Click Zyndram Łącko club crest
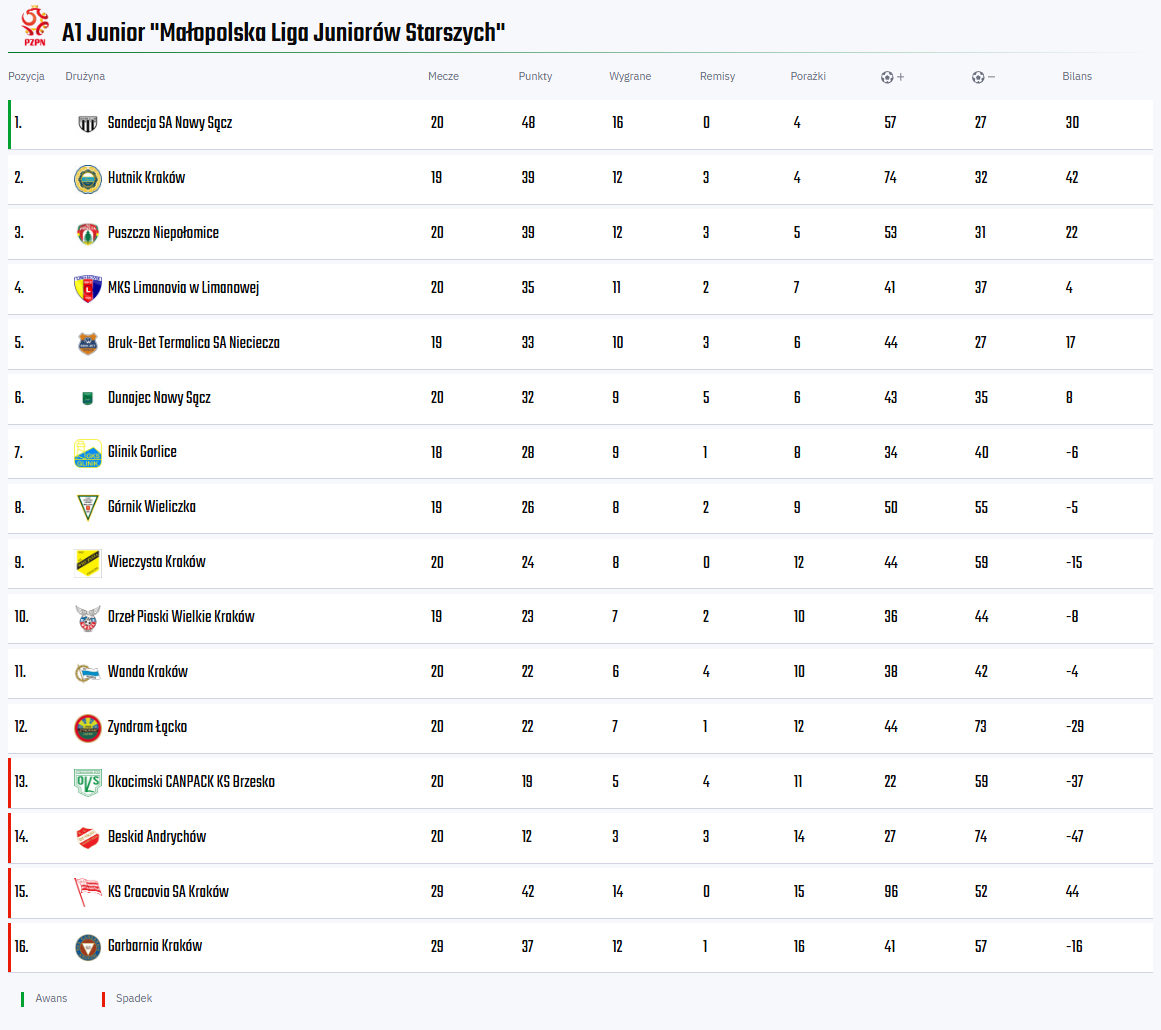 [88, 728]
